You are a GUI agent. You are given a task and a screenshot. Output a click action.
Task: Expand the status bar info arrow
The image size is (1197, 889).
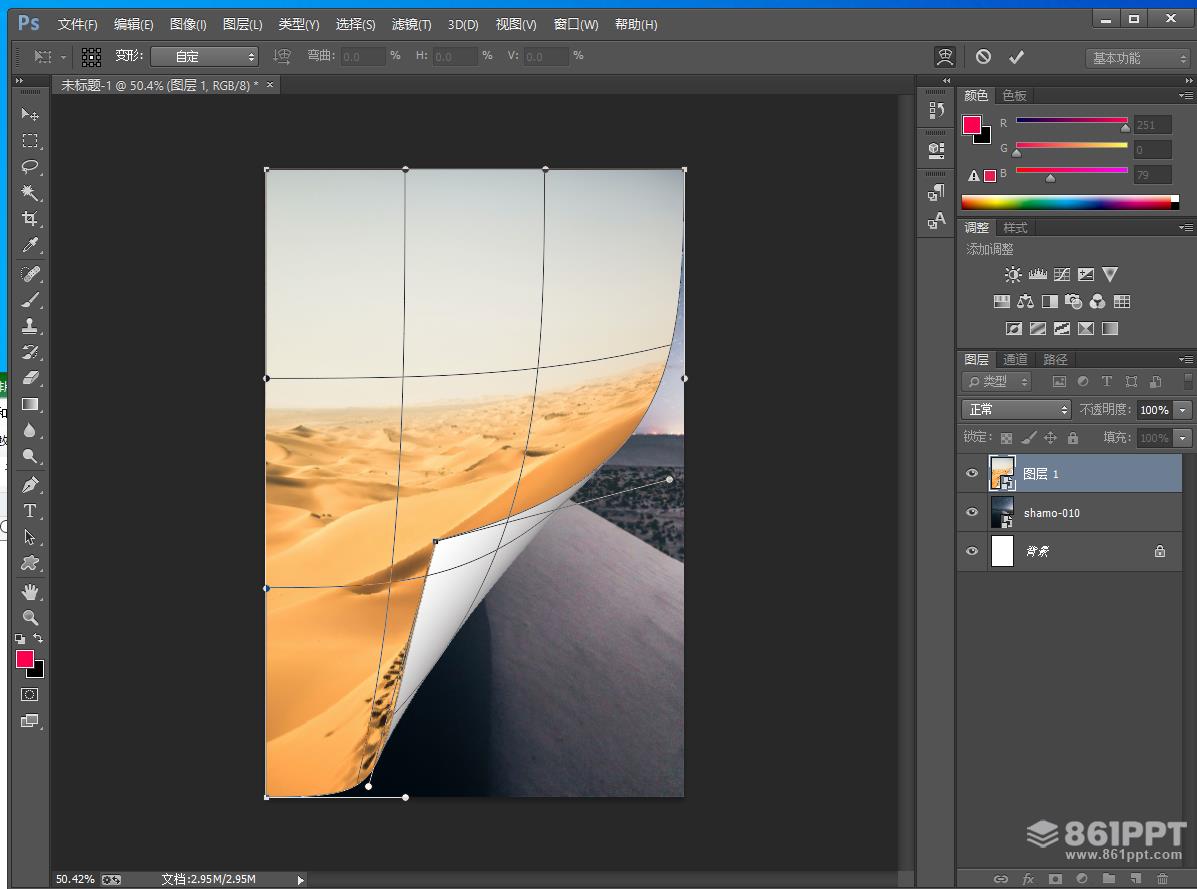pos(301,880)
